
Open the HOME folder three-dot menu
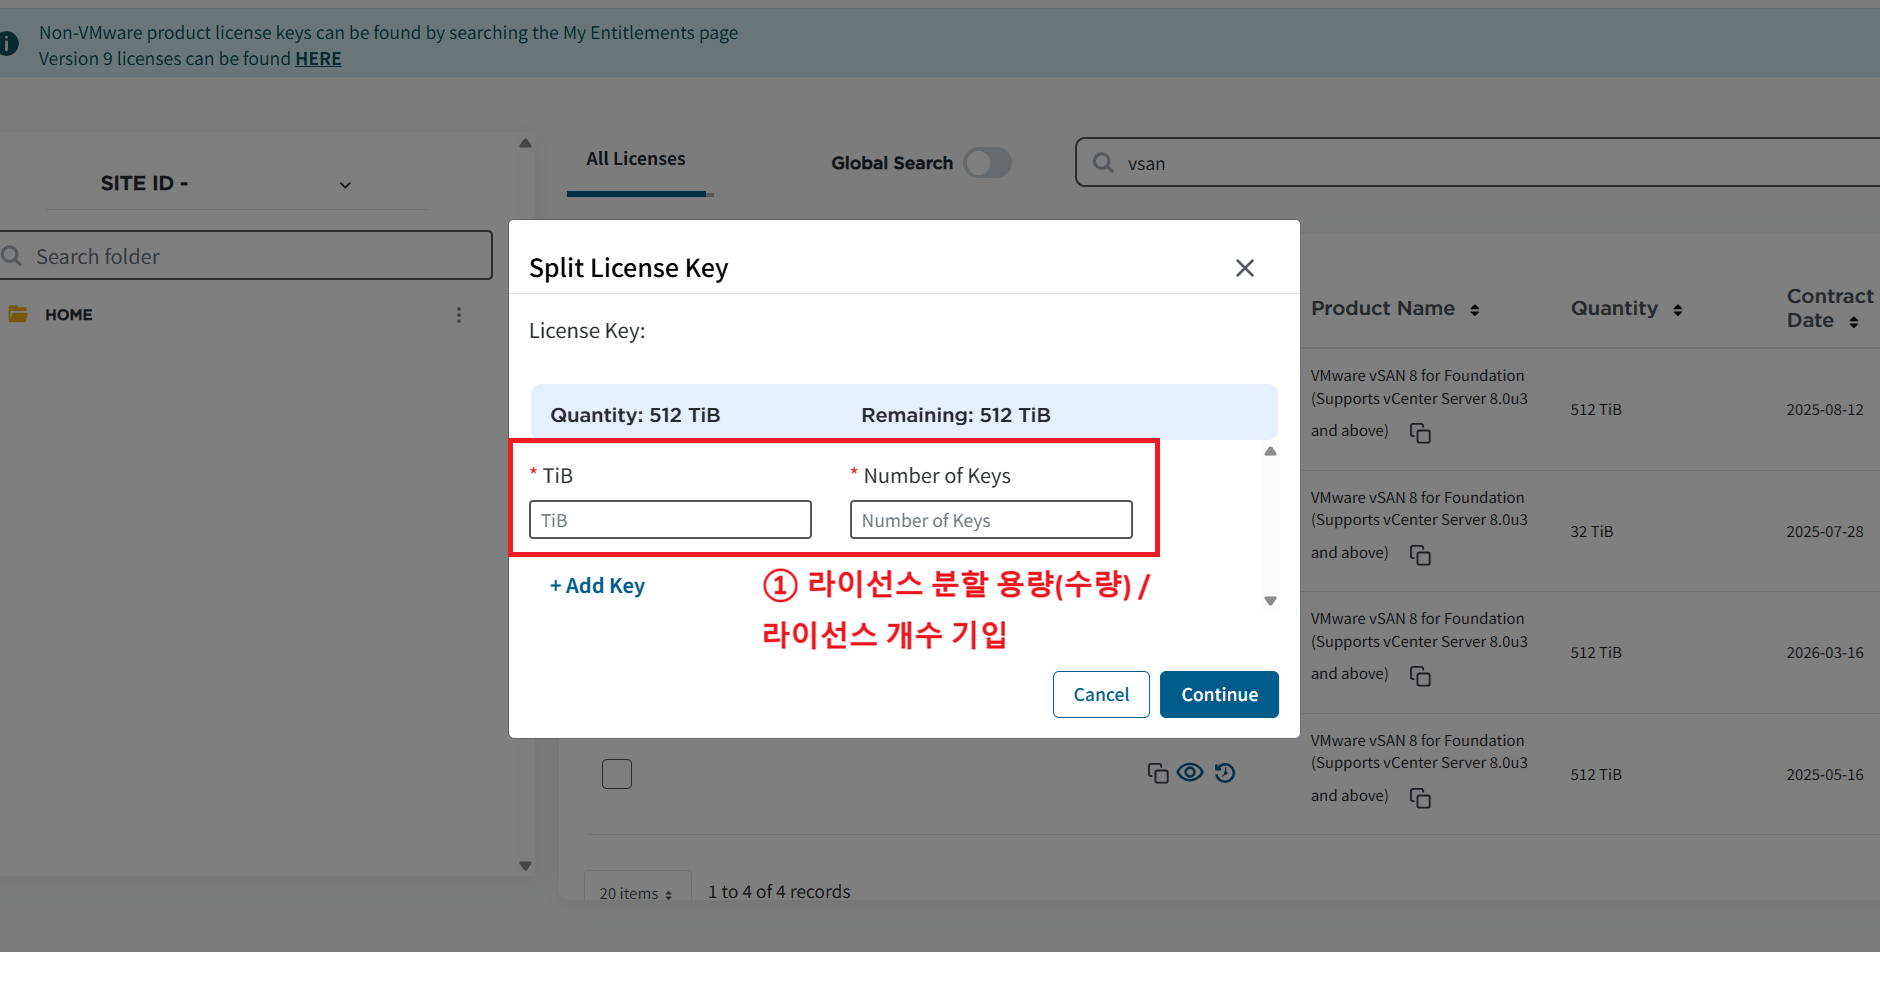(x=459, y=315)
